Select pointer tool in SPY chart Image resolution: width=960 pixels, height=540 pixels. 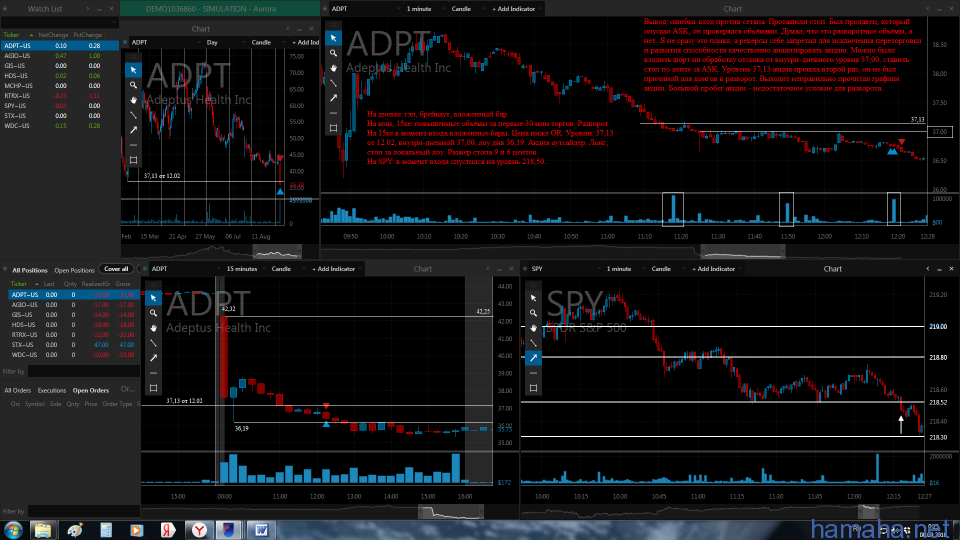533,298
